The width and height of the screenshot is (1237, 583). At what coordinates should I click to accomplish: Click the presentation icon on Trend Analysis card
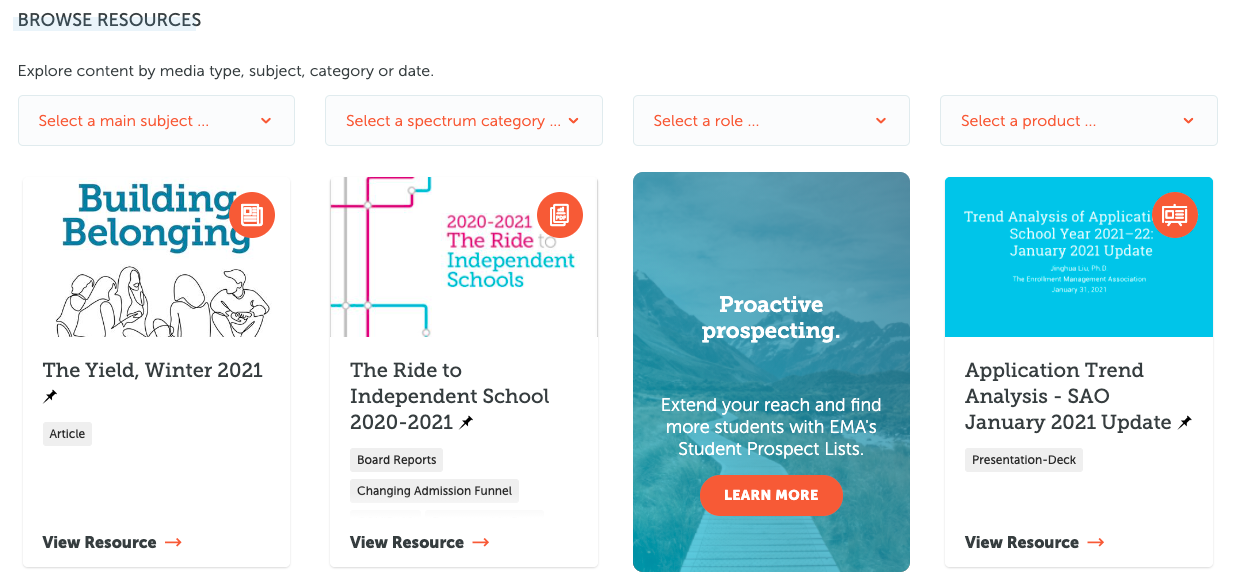click(x=1174, y=215)
